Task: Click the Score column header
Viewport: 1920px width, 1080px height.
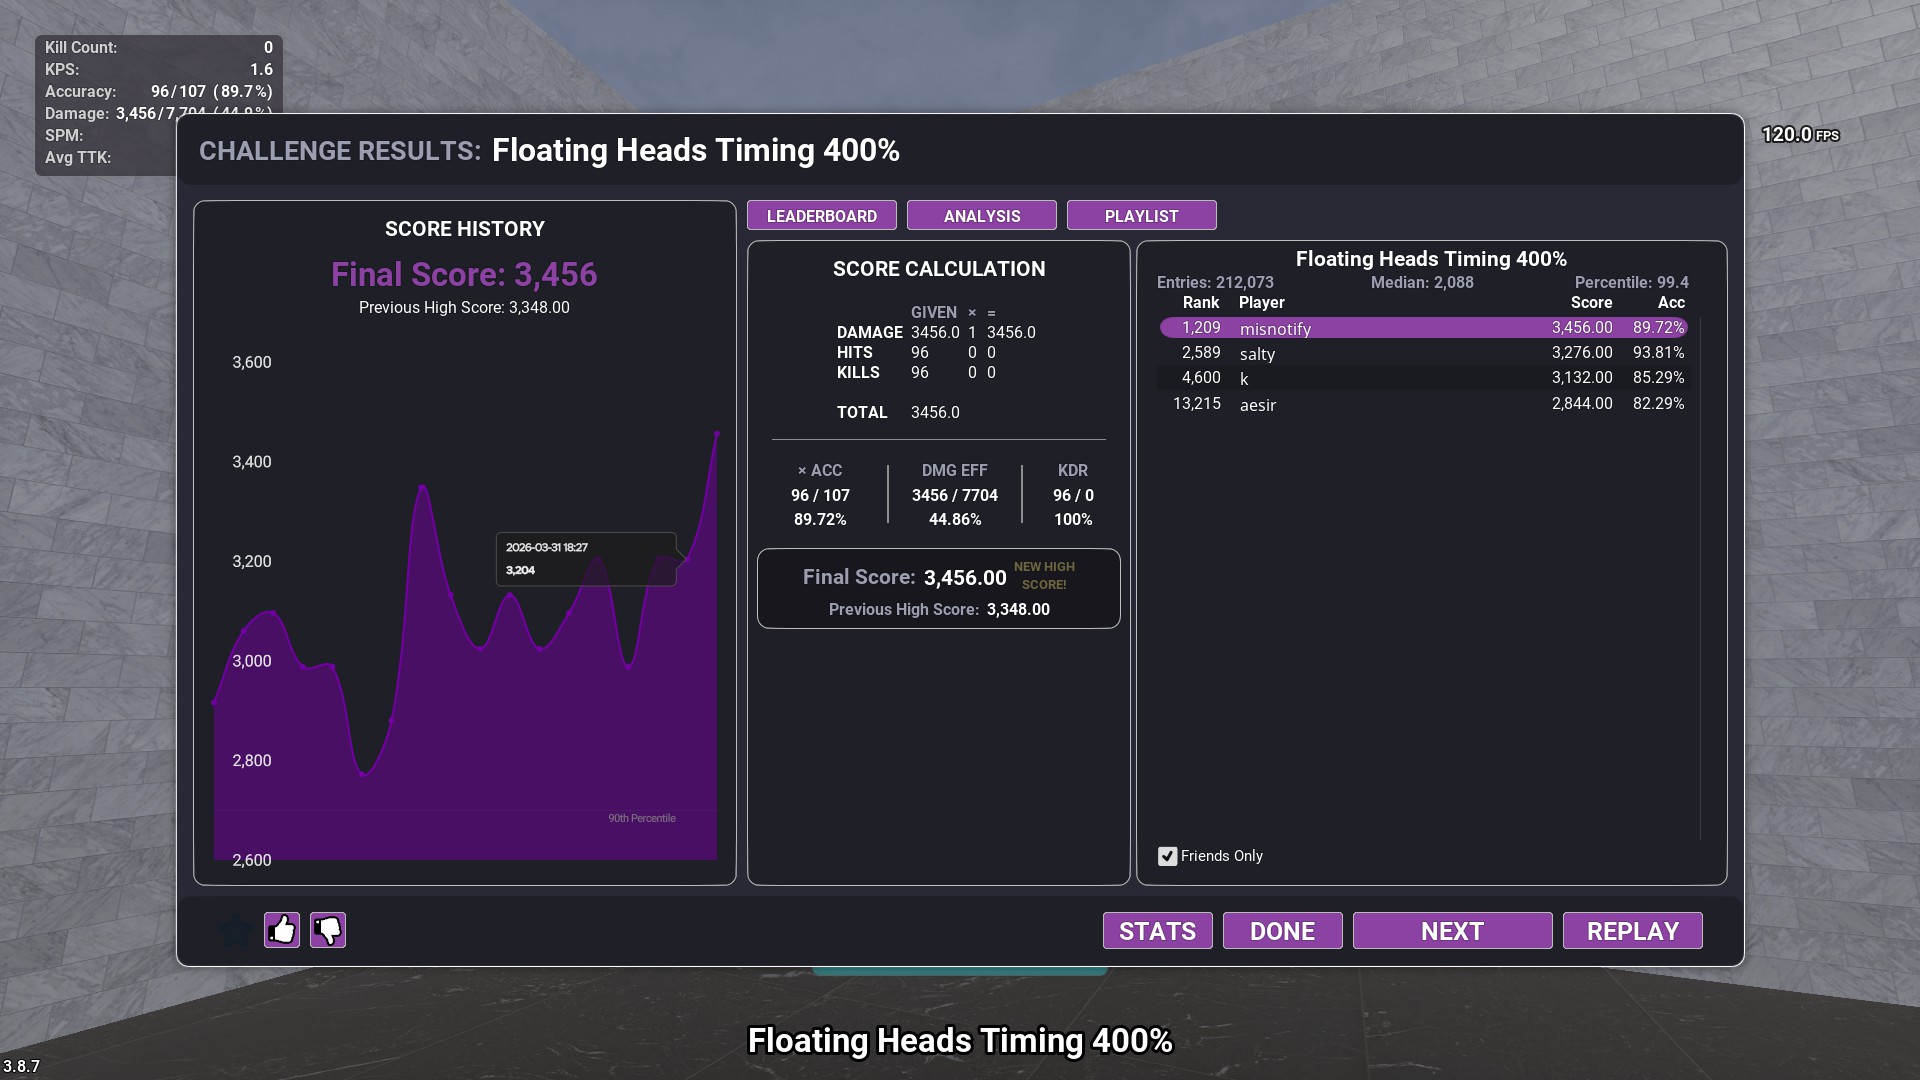Action: click(x=1590, y=303)
